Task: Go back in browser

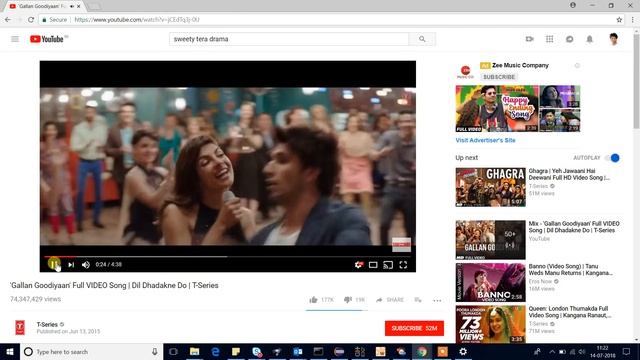Action: (x=8, y=20)
